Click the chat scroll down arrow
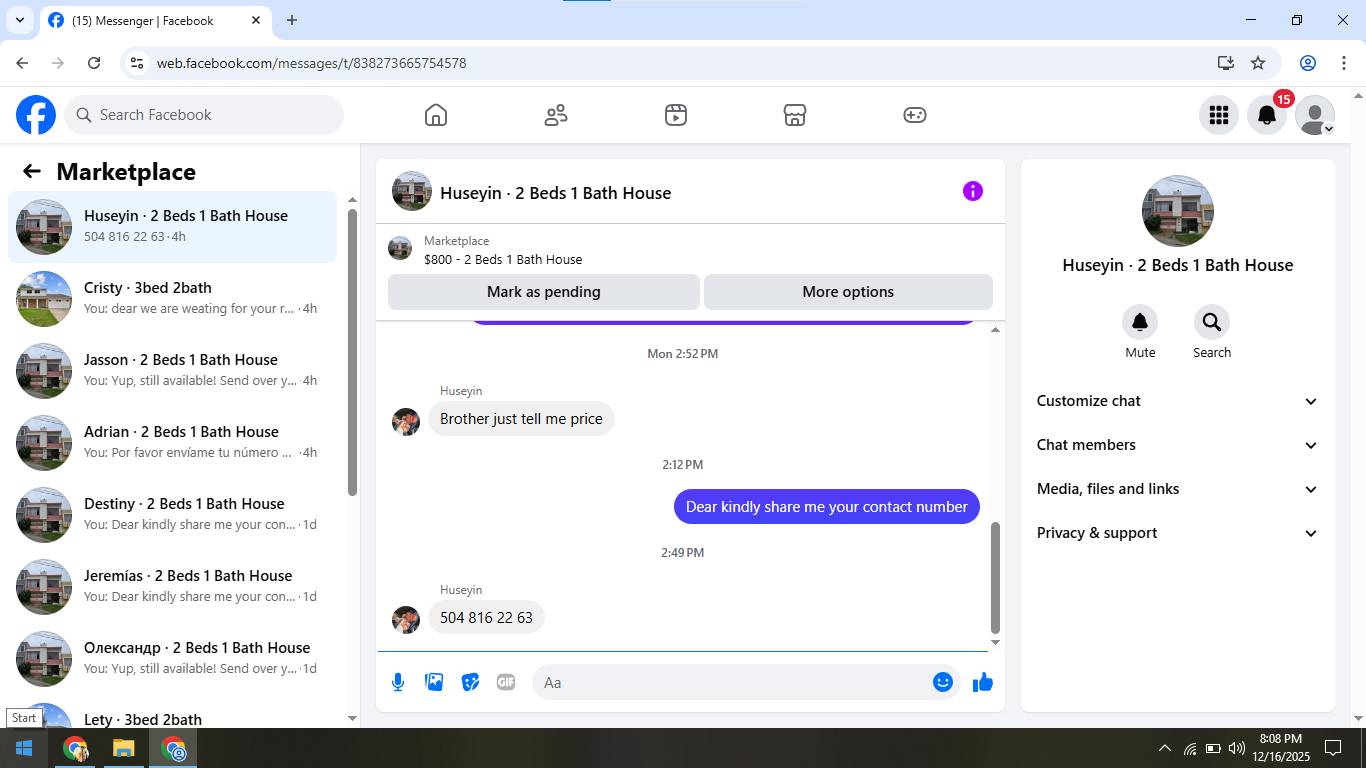This screenshot has width=1366, height=768. click(995, 643)
